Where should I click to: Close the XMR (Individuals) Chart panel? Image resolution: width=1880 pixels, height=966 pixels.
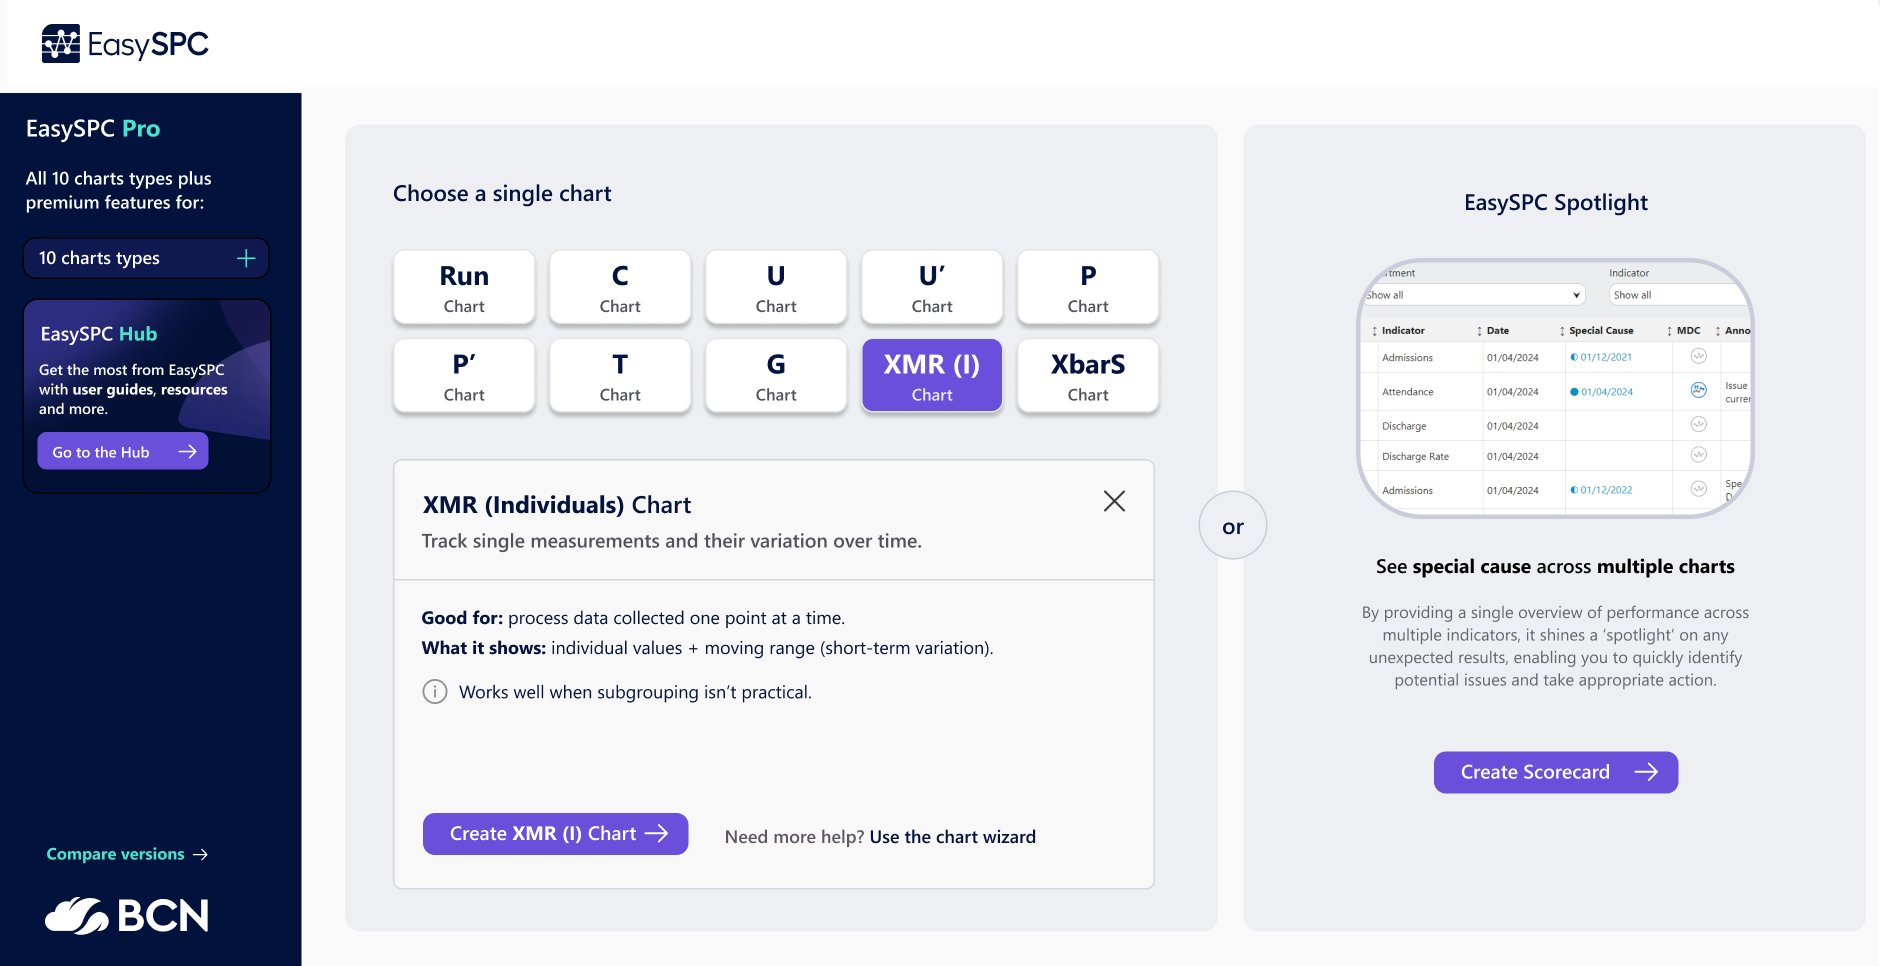coord(1114,501)
